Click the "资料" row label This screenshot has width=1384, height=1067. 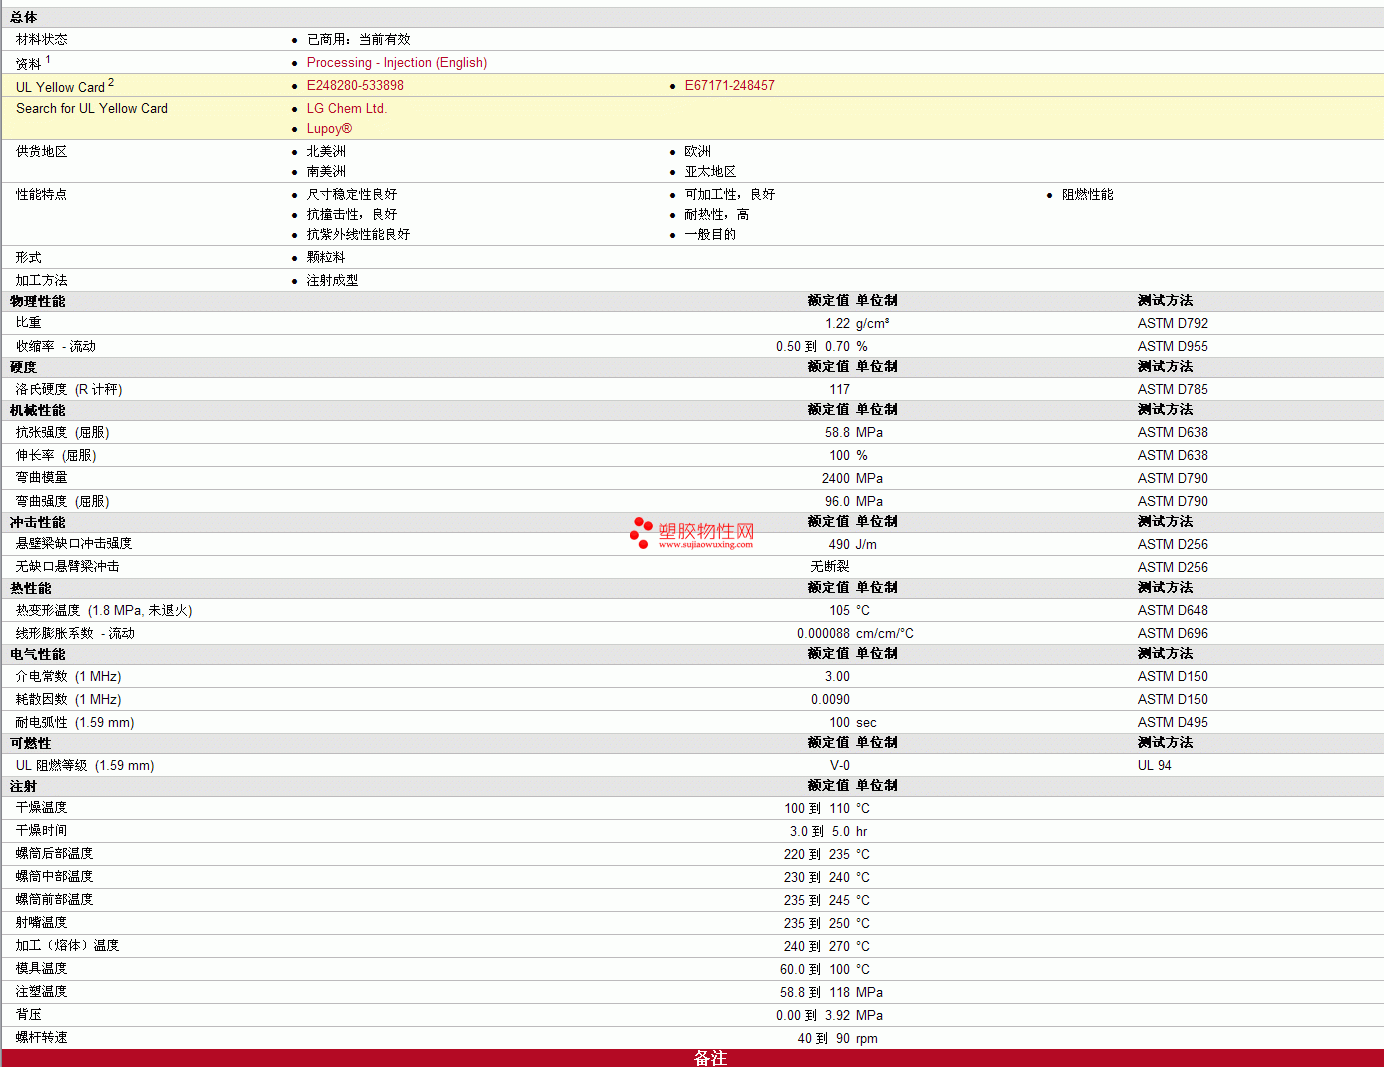coord(29,63)
